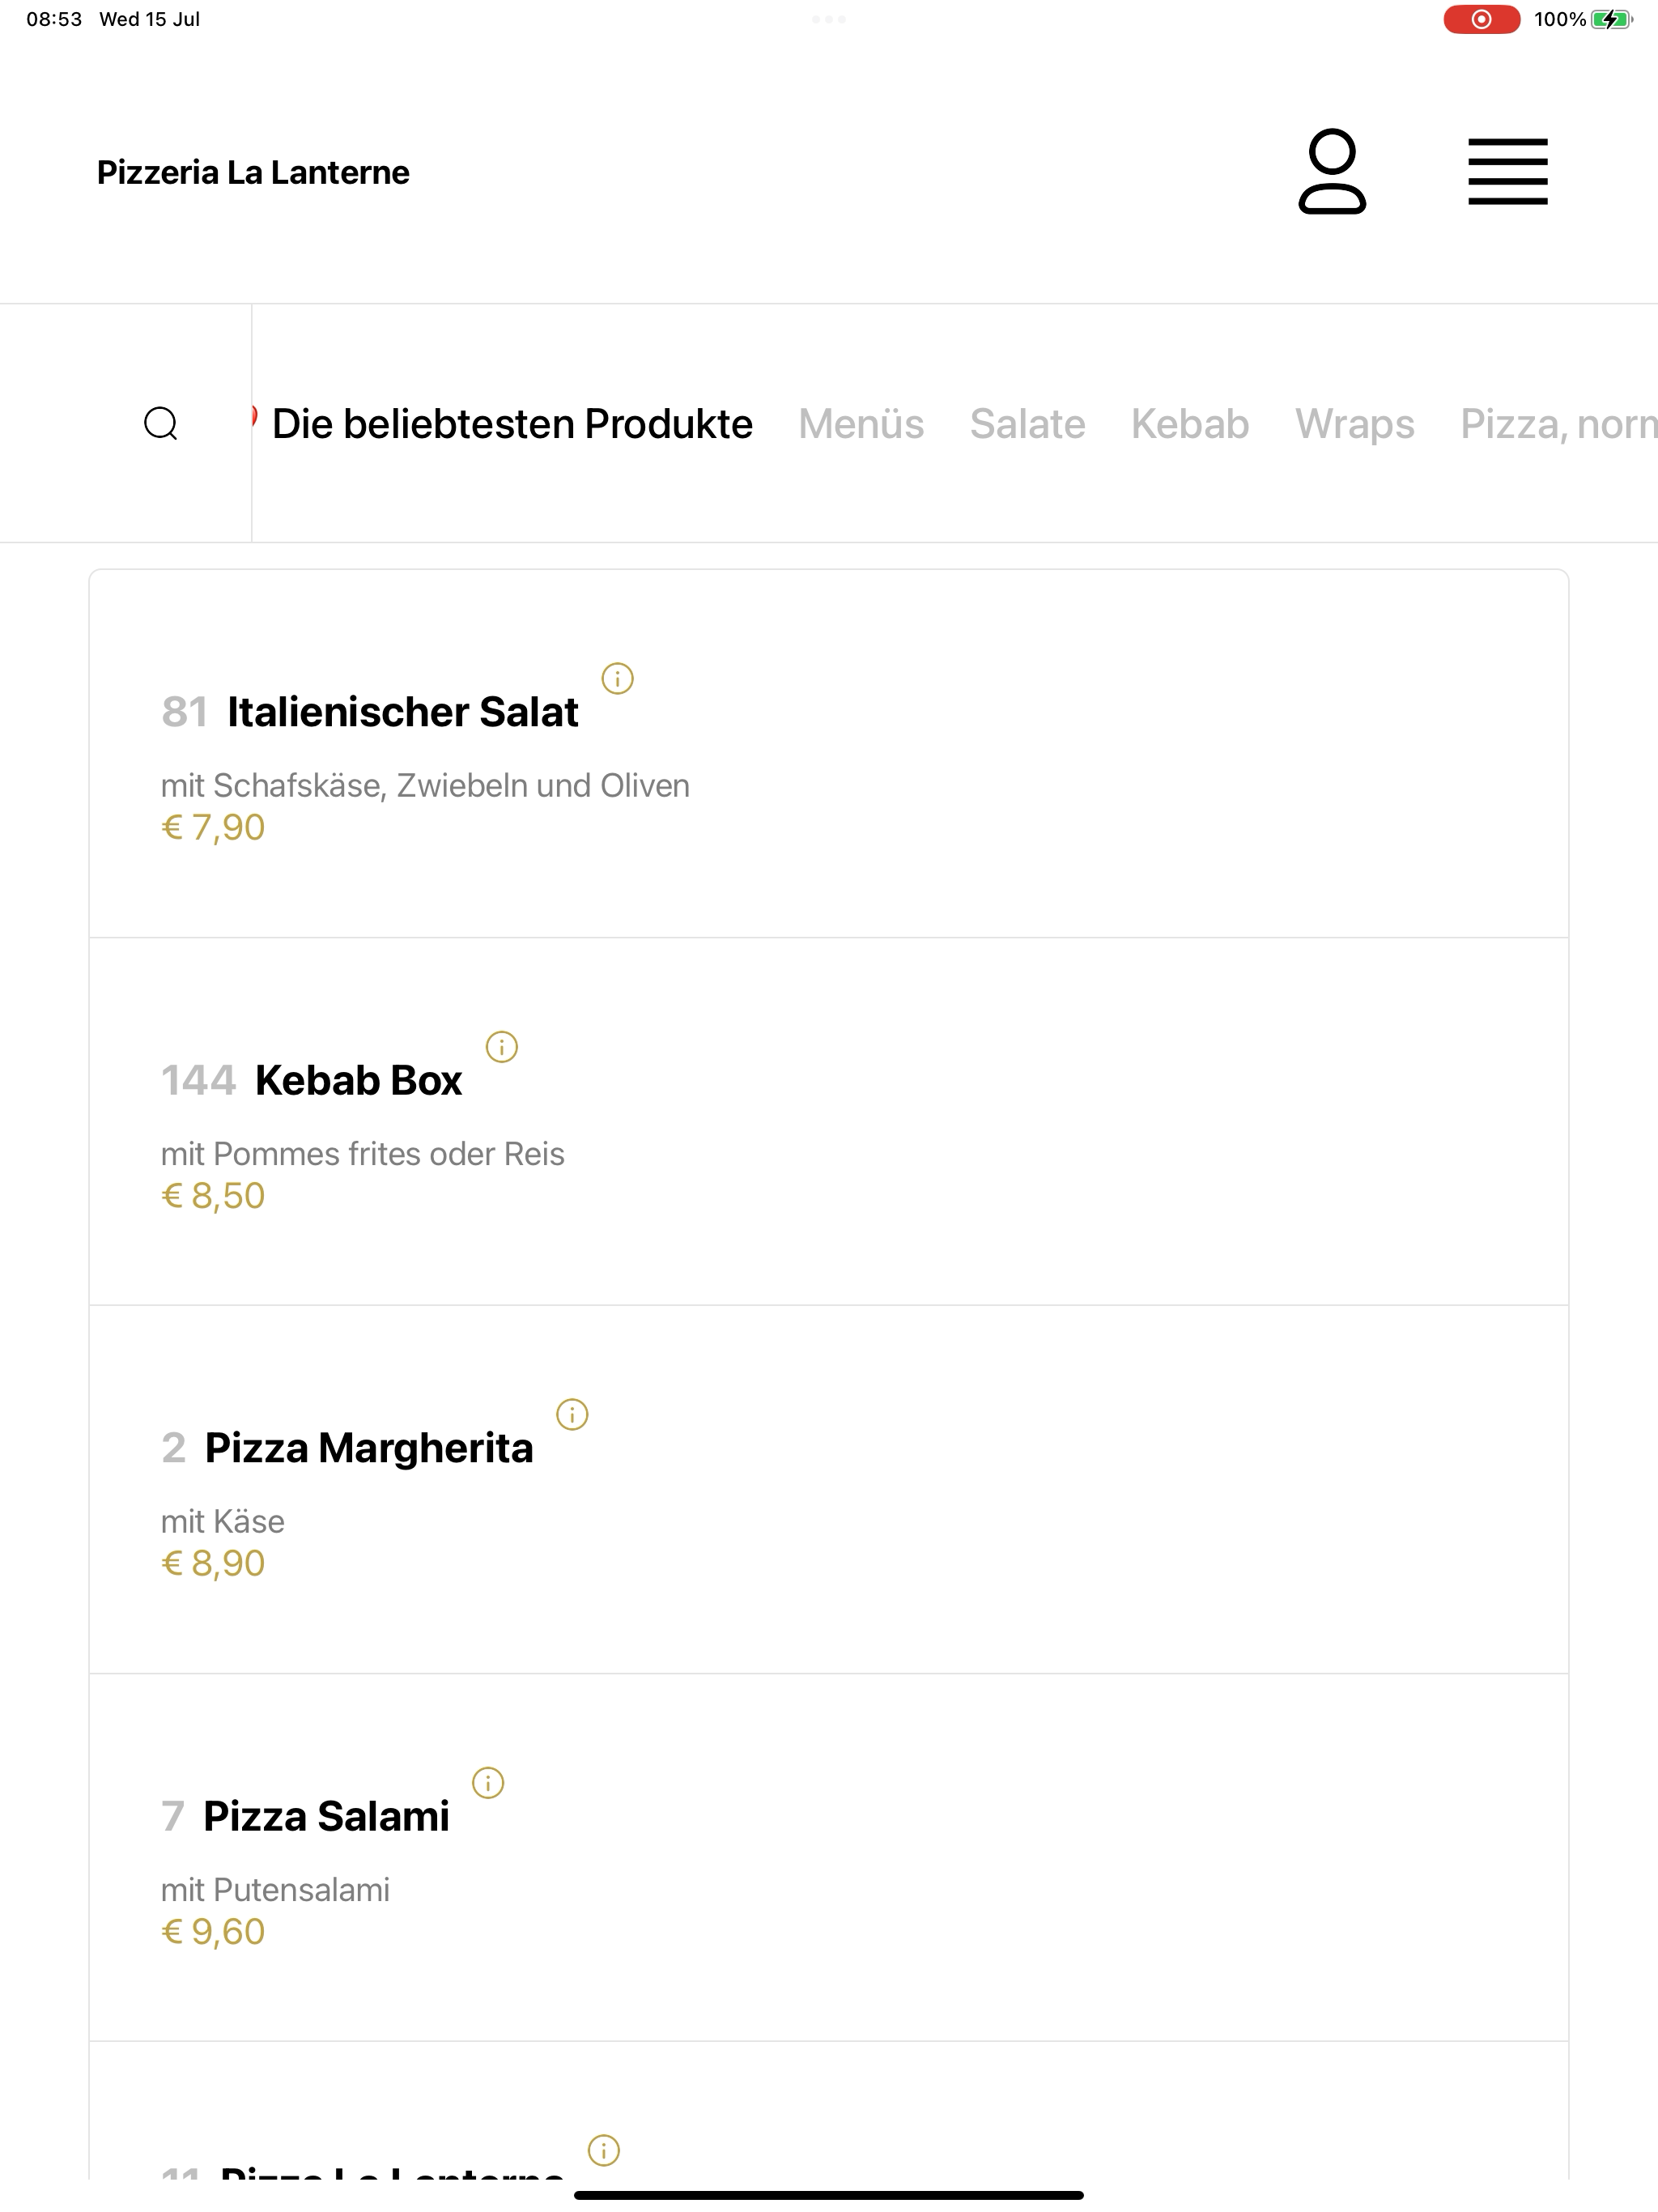Viewport: 1658px width, 2212px height.
Task: Click price € 7,90
Action: click(213, 827)
